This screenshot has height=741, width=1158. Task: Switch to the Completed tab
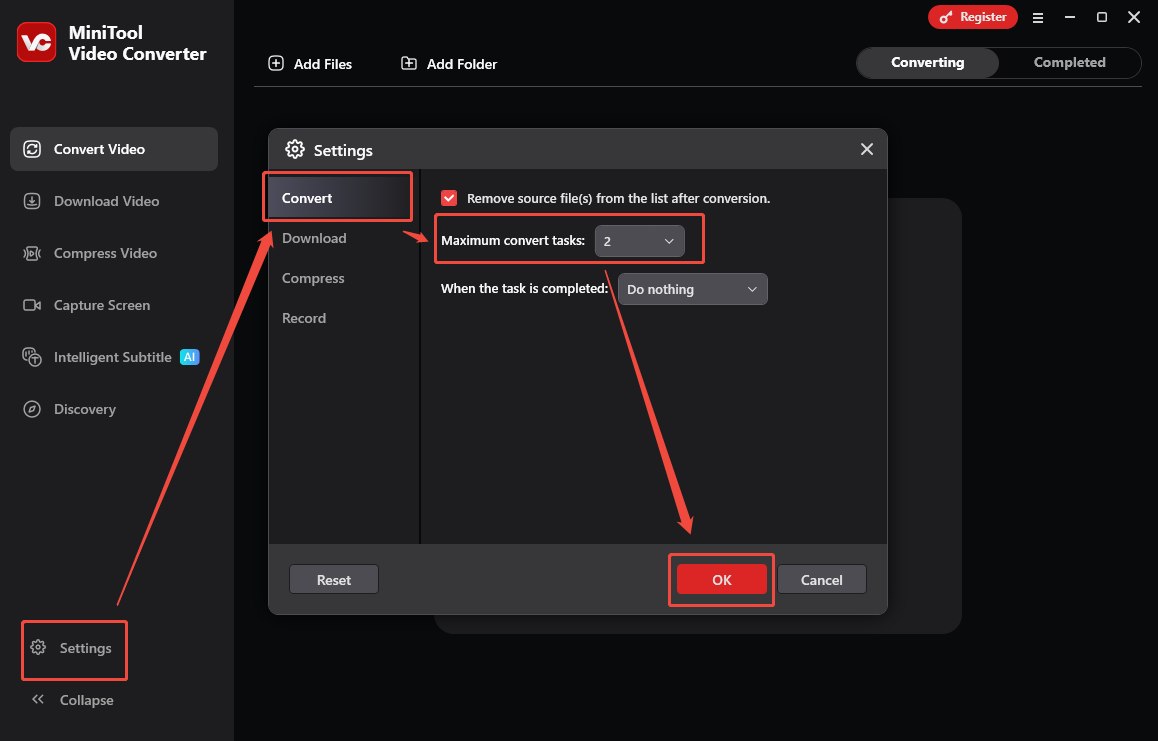(1069, 62)
